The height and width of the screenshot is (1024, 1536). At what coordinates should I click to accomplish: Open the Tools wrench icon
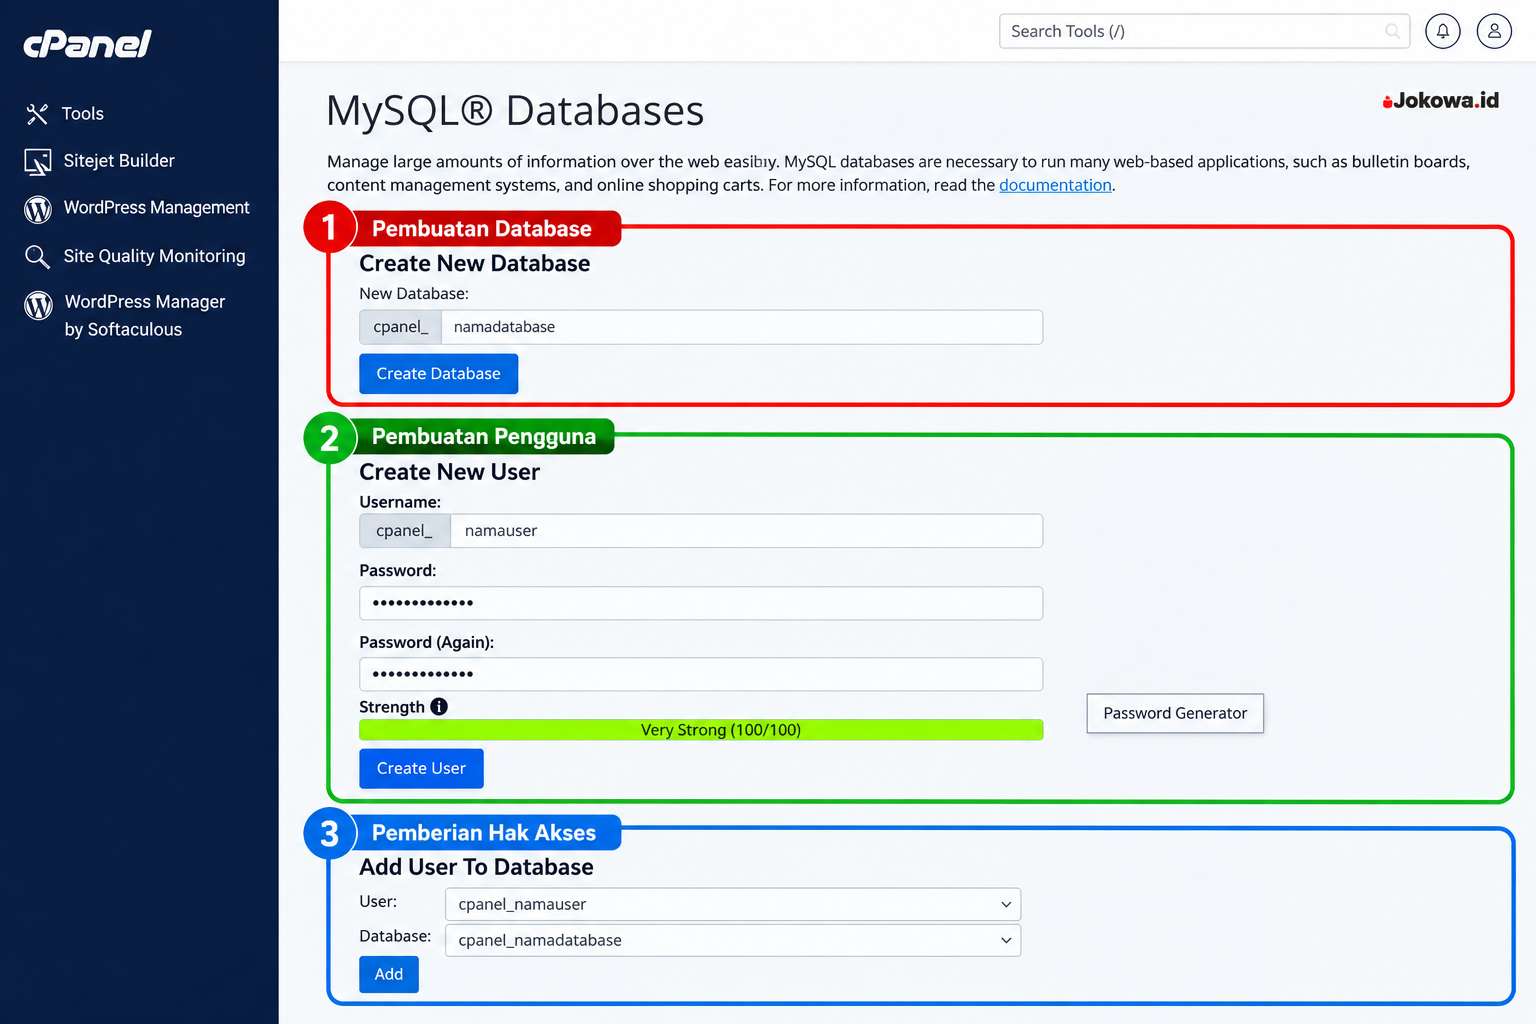pyautogui.click(x=37, y=114)
